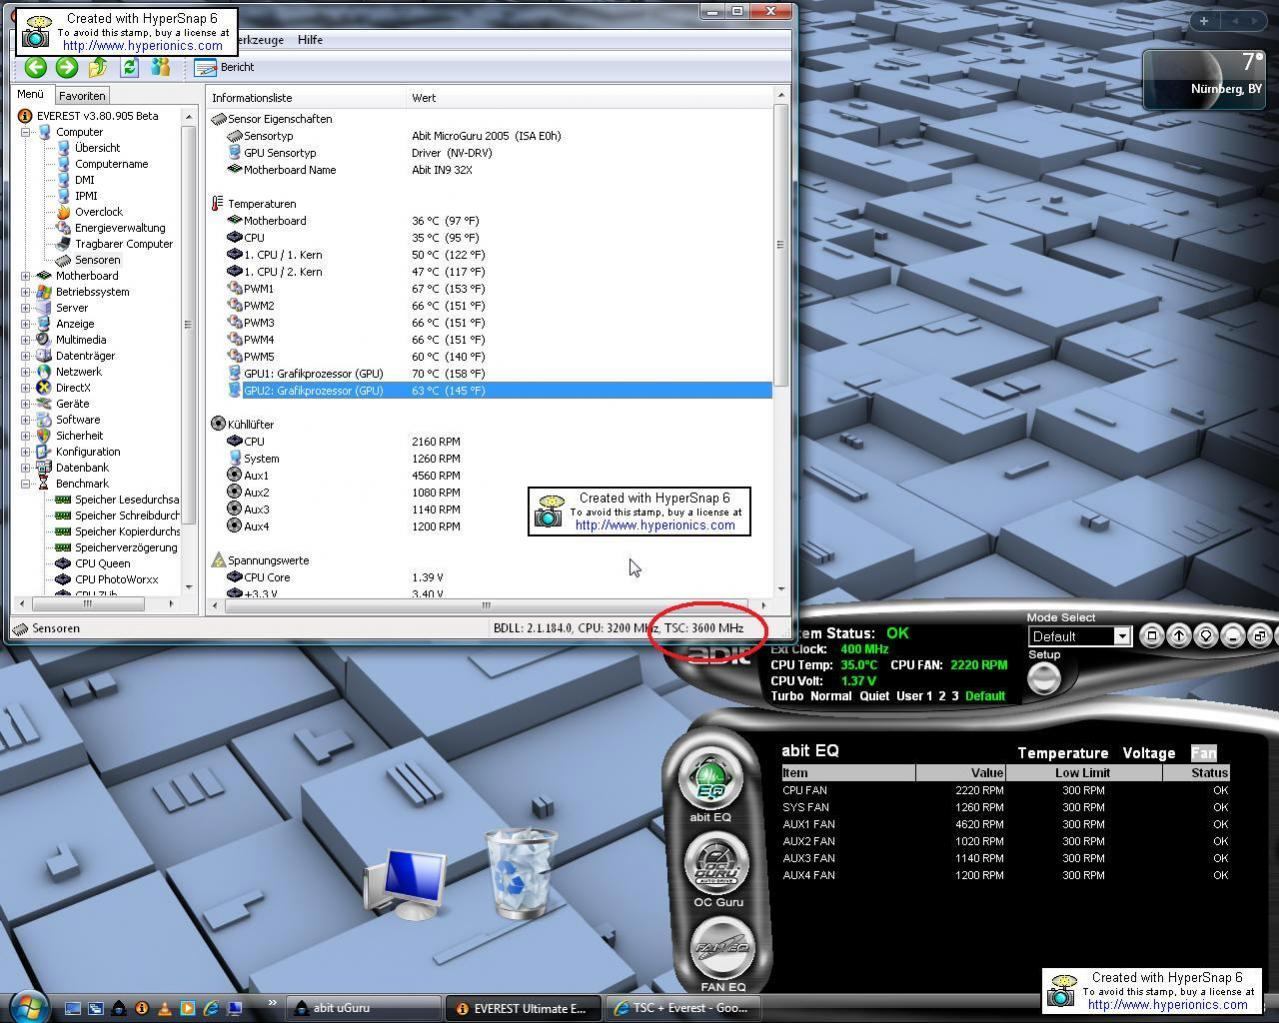The image size is (1279, 1023).
Task: Click the up-arrow round button in uGuru
Action: coord(1179,636)
